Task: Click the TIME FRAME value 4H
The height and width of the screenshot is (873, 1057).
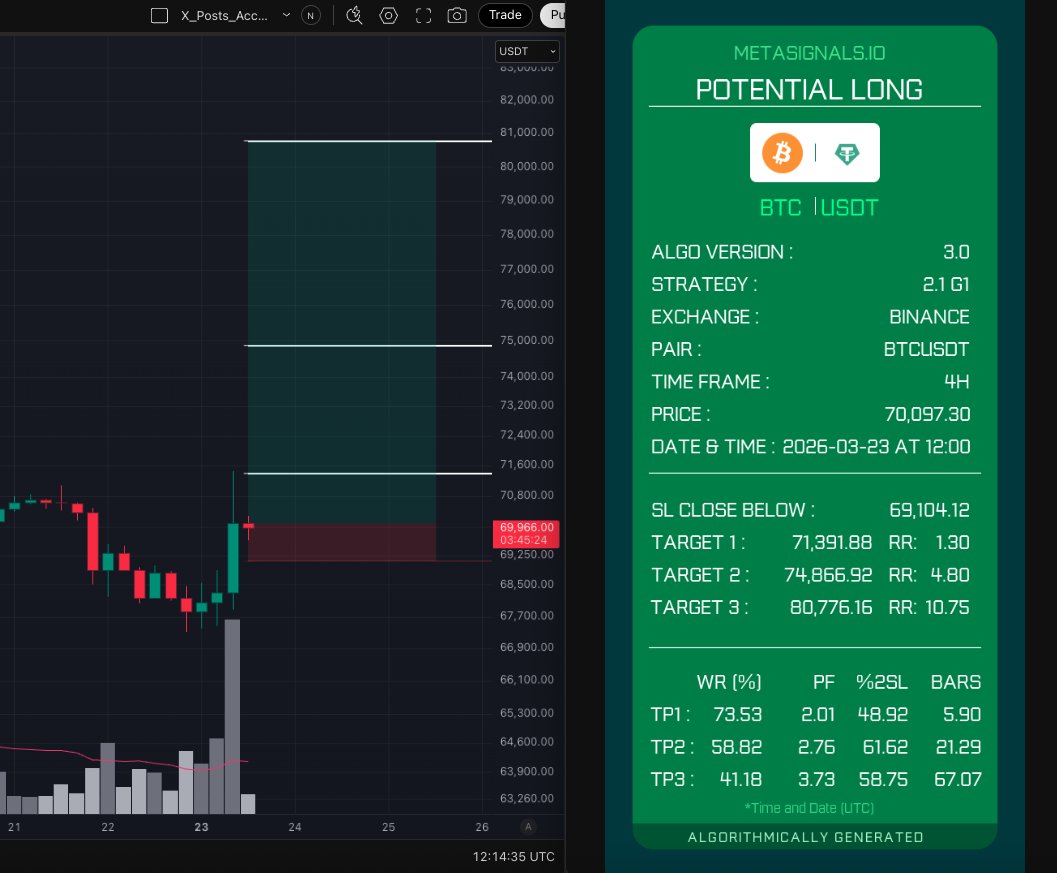Action: (957, 382)
